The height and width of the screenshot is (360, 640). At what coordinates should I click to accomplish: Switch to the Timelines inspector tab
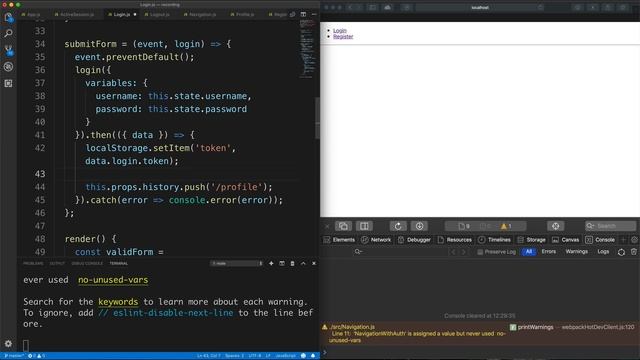pyautogui.click(x=494, y=240)
